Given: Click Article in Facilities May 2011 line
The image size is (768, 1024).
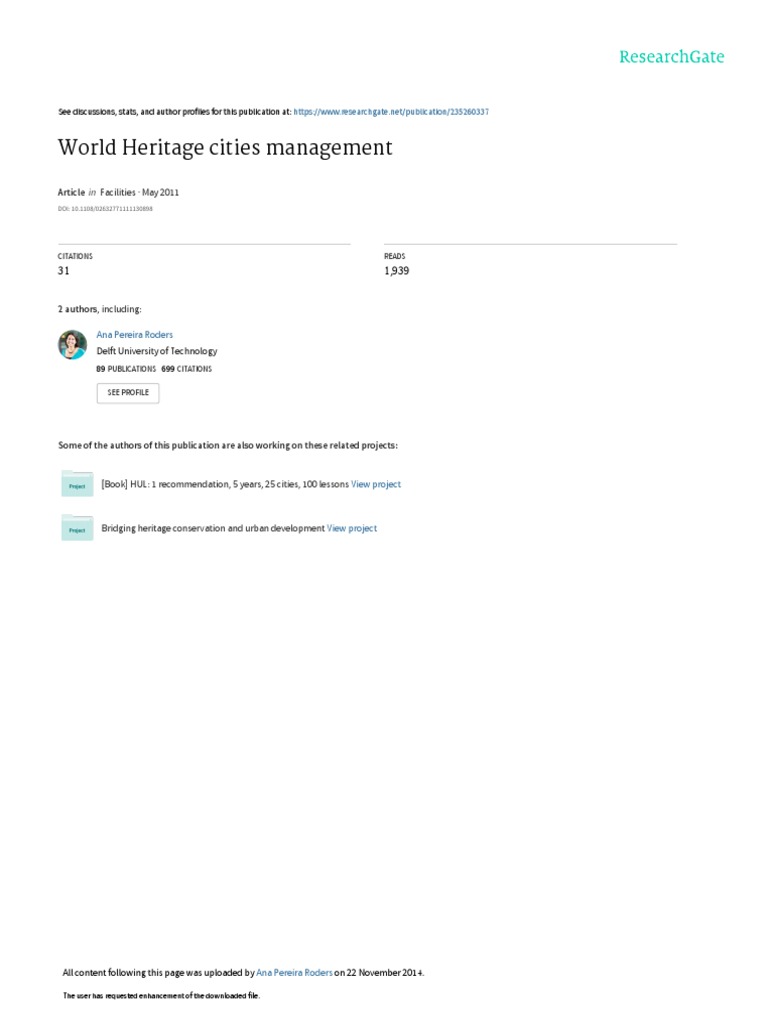Looking at the screenshot, I should (x=118, y=192).
